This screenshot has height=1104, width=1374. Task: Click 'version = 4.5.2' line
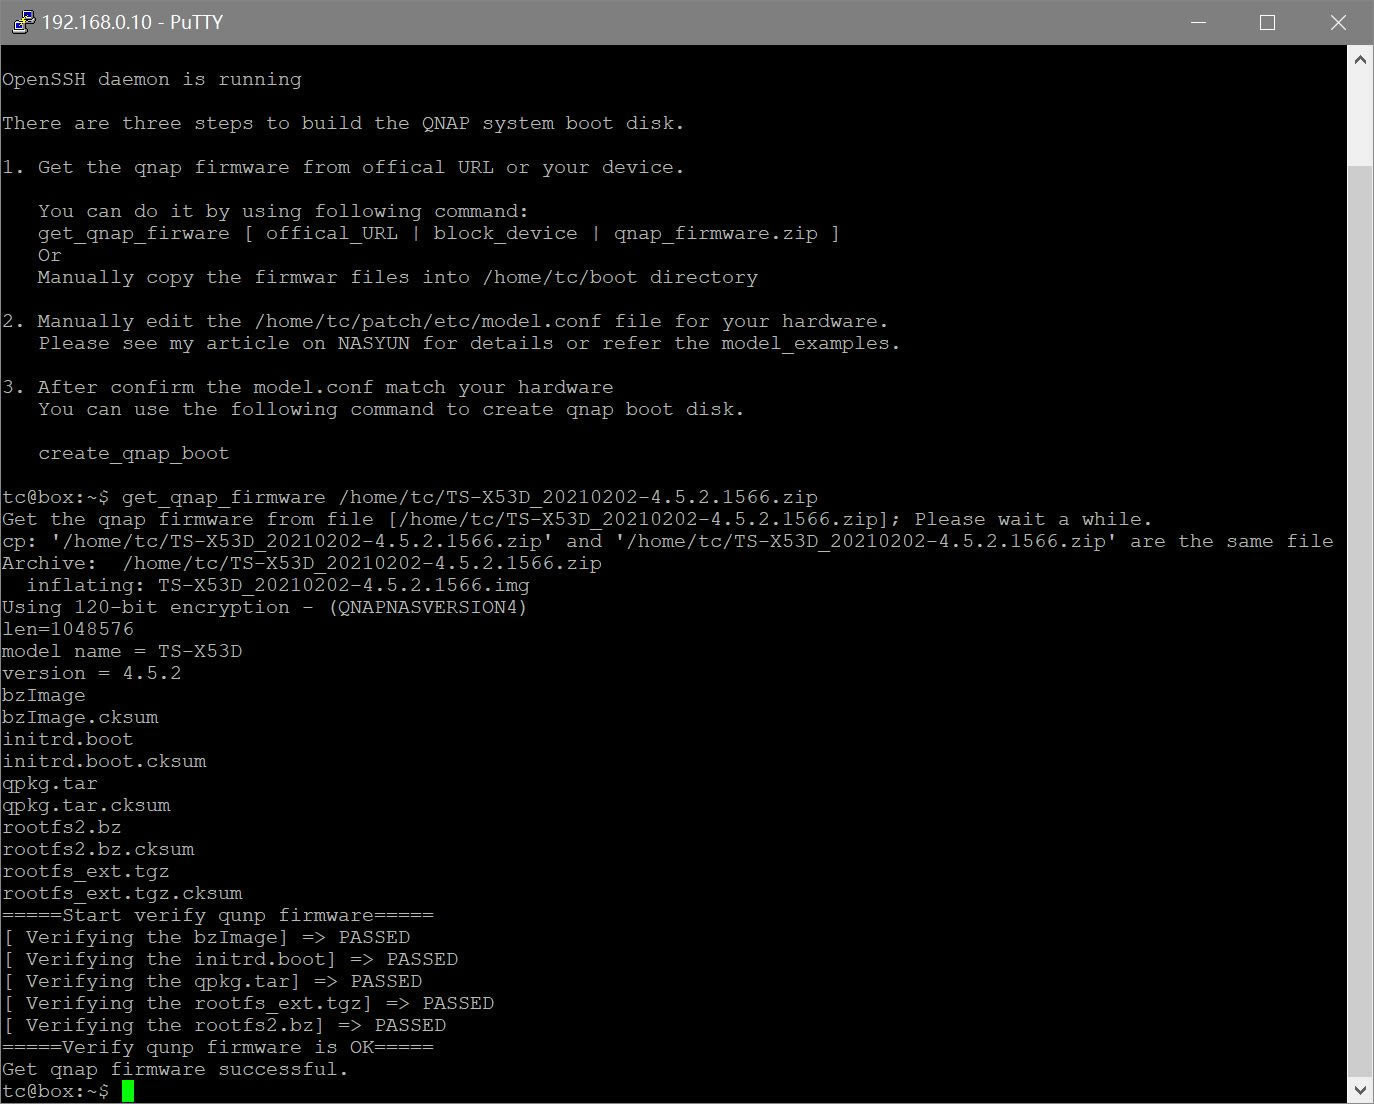[92, 673]
